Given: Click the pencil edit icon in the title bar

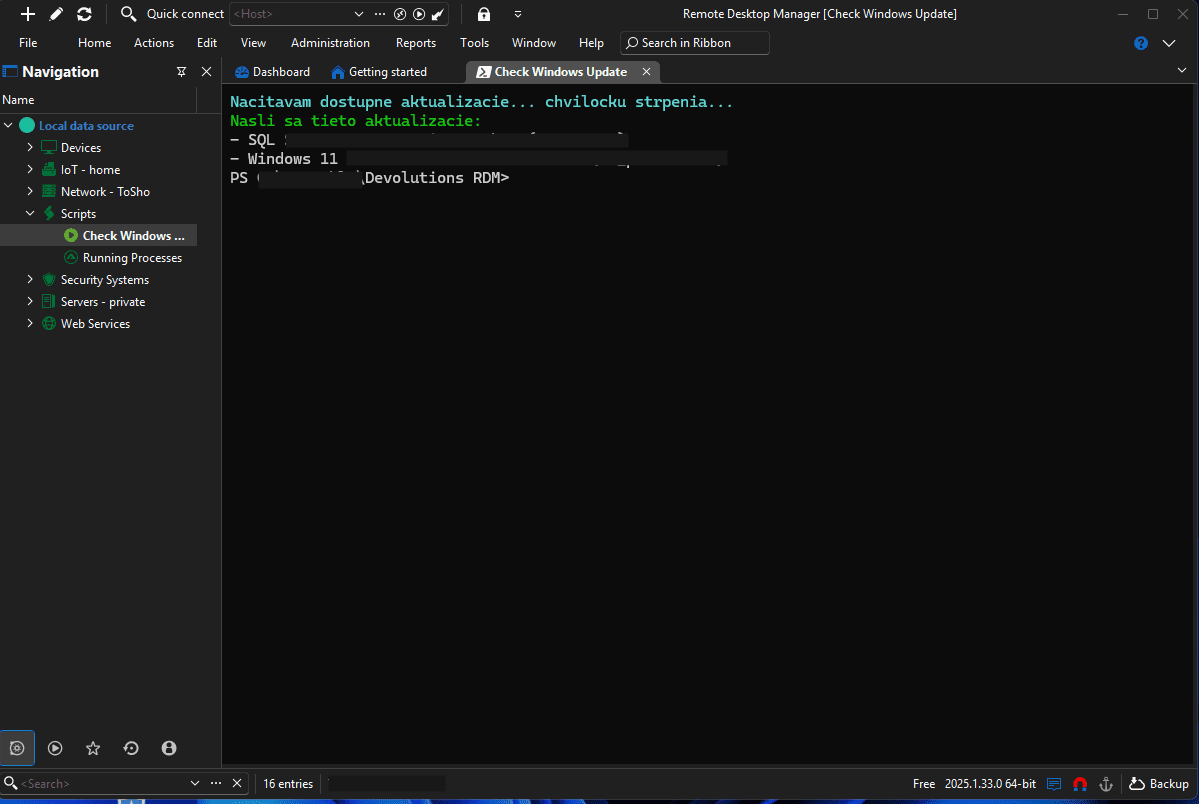Looking at the screenshot, I should click(x=56, y=14).
